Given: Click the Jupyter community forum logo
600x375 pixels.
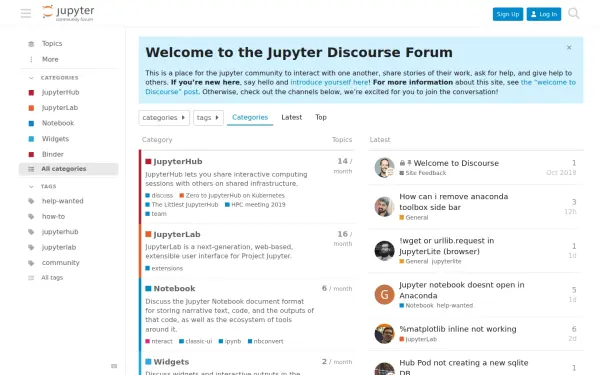Looking at the screenshot, I should [x=68, y=13].
